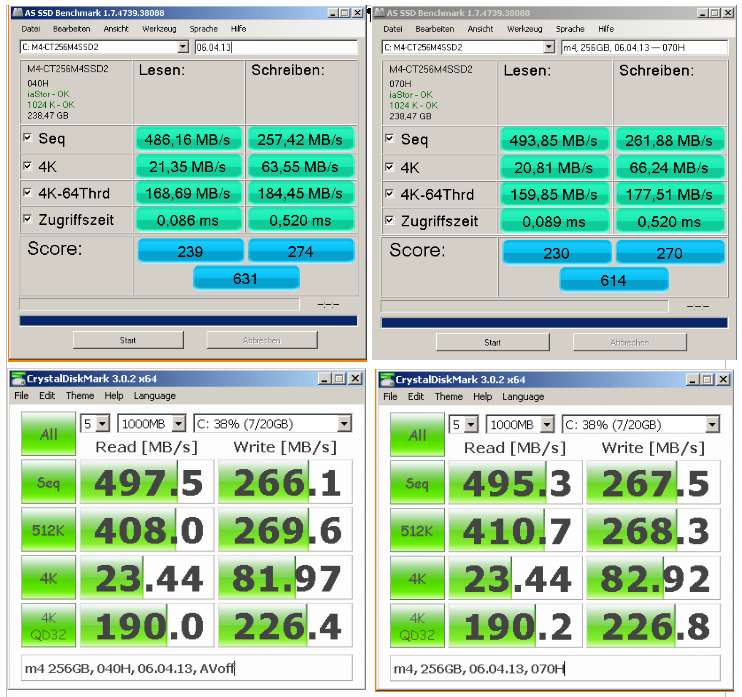Open Help menu in left CrystalDiskMark

pos(114,396)
